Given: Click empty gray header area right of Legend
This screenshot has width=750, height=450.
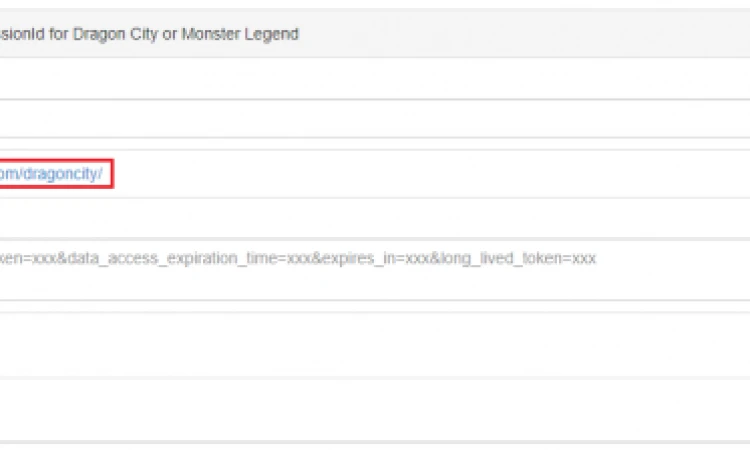Looking at the screenshot, I should (524, 33).
